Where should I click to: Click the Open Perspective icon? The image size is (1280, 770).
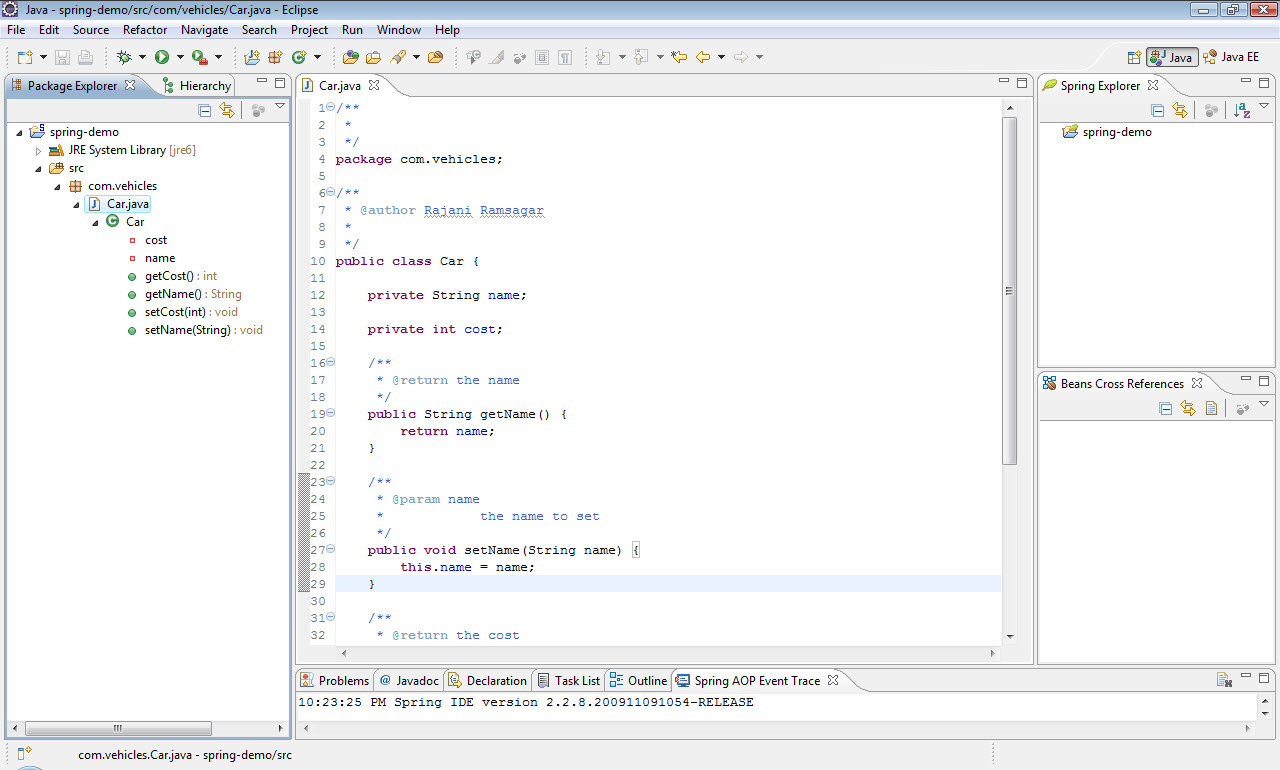[1134, 57]
